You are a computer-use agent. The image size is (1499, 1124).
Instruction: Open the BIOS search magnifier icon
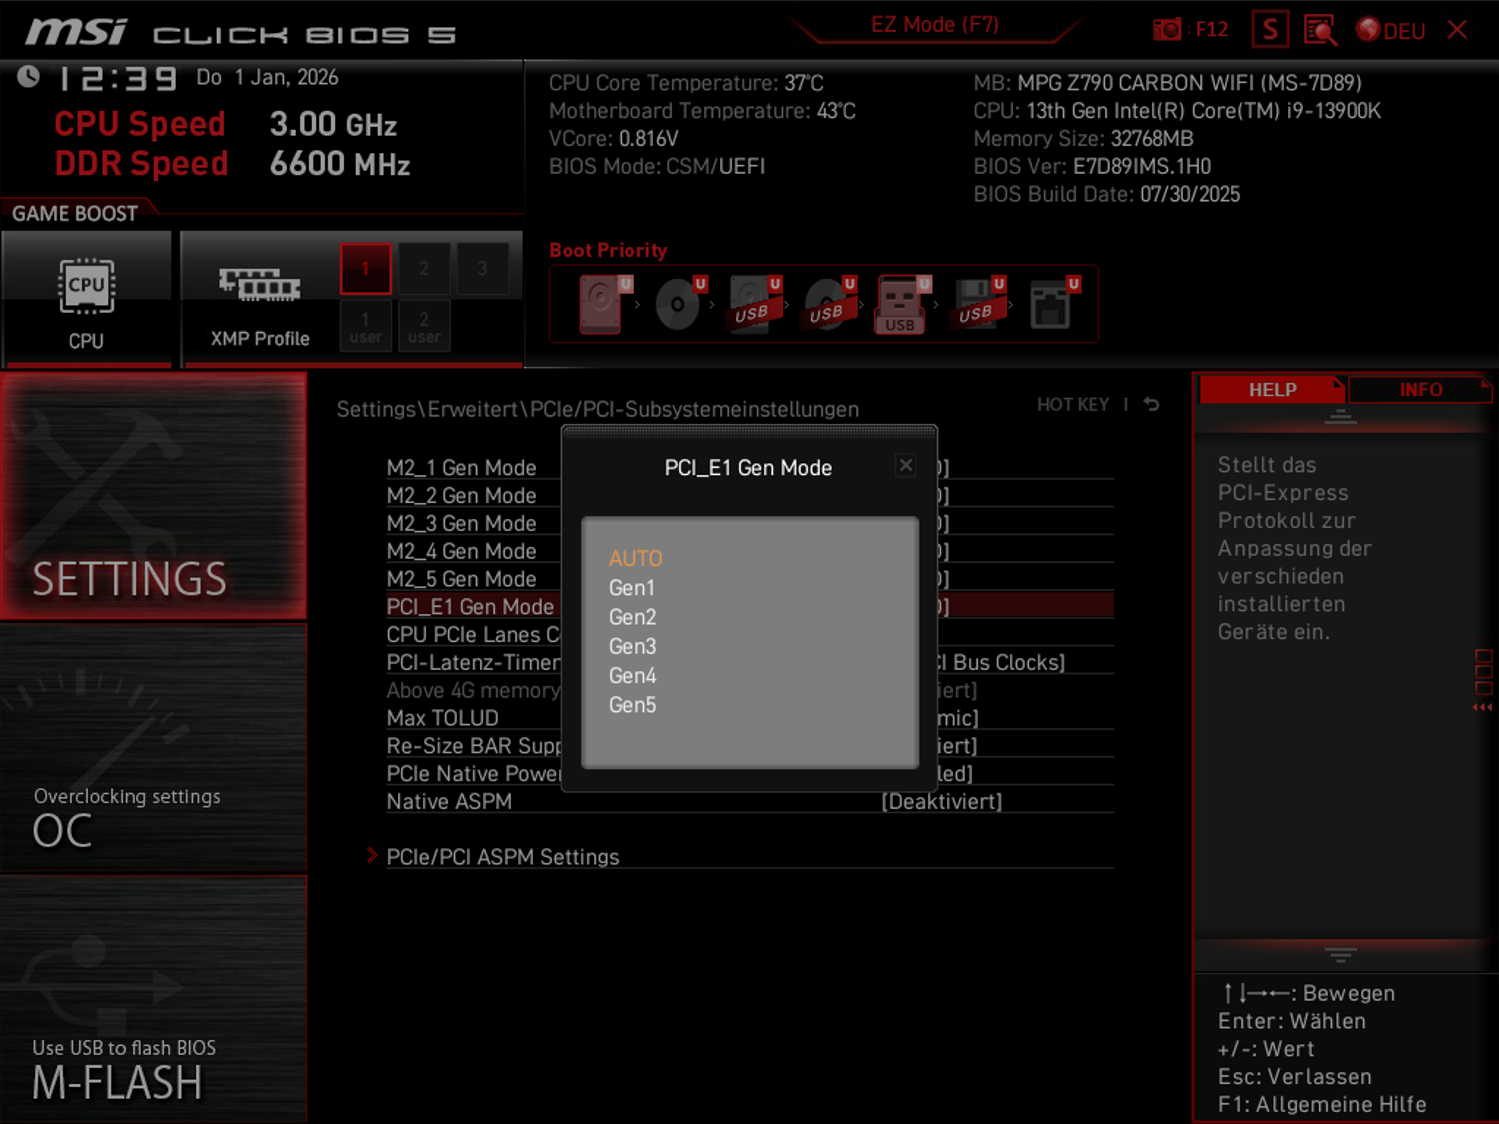point(1320,30)
